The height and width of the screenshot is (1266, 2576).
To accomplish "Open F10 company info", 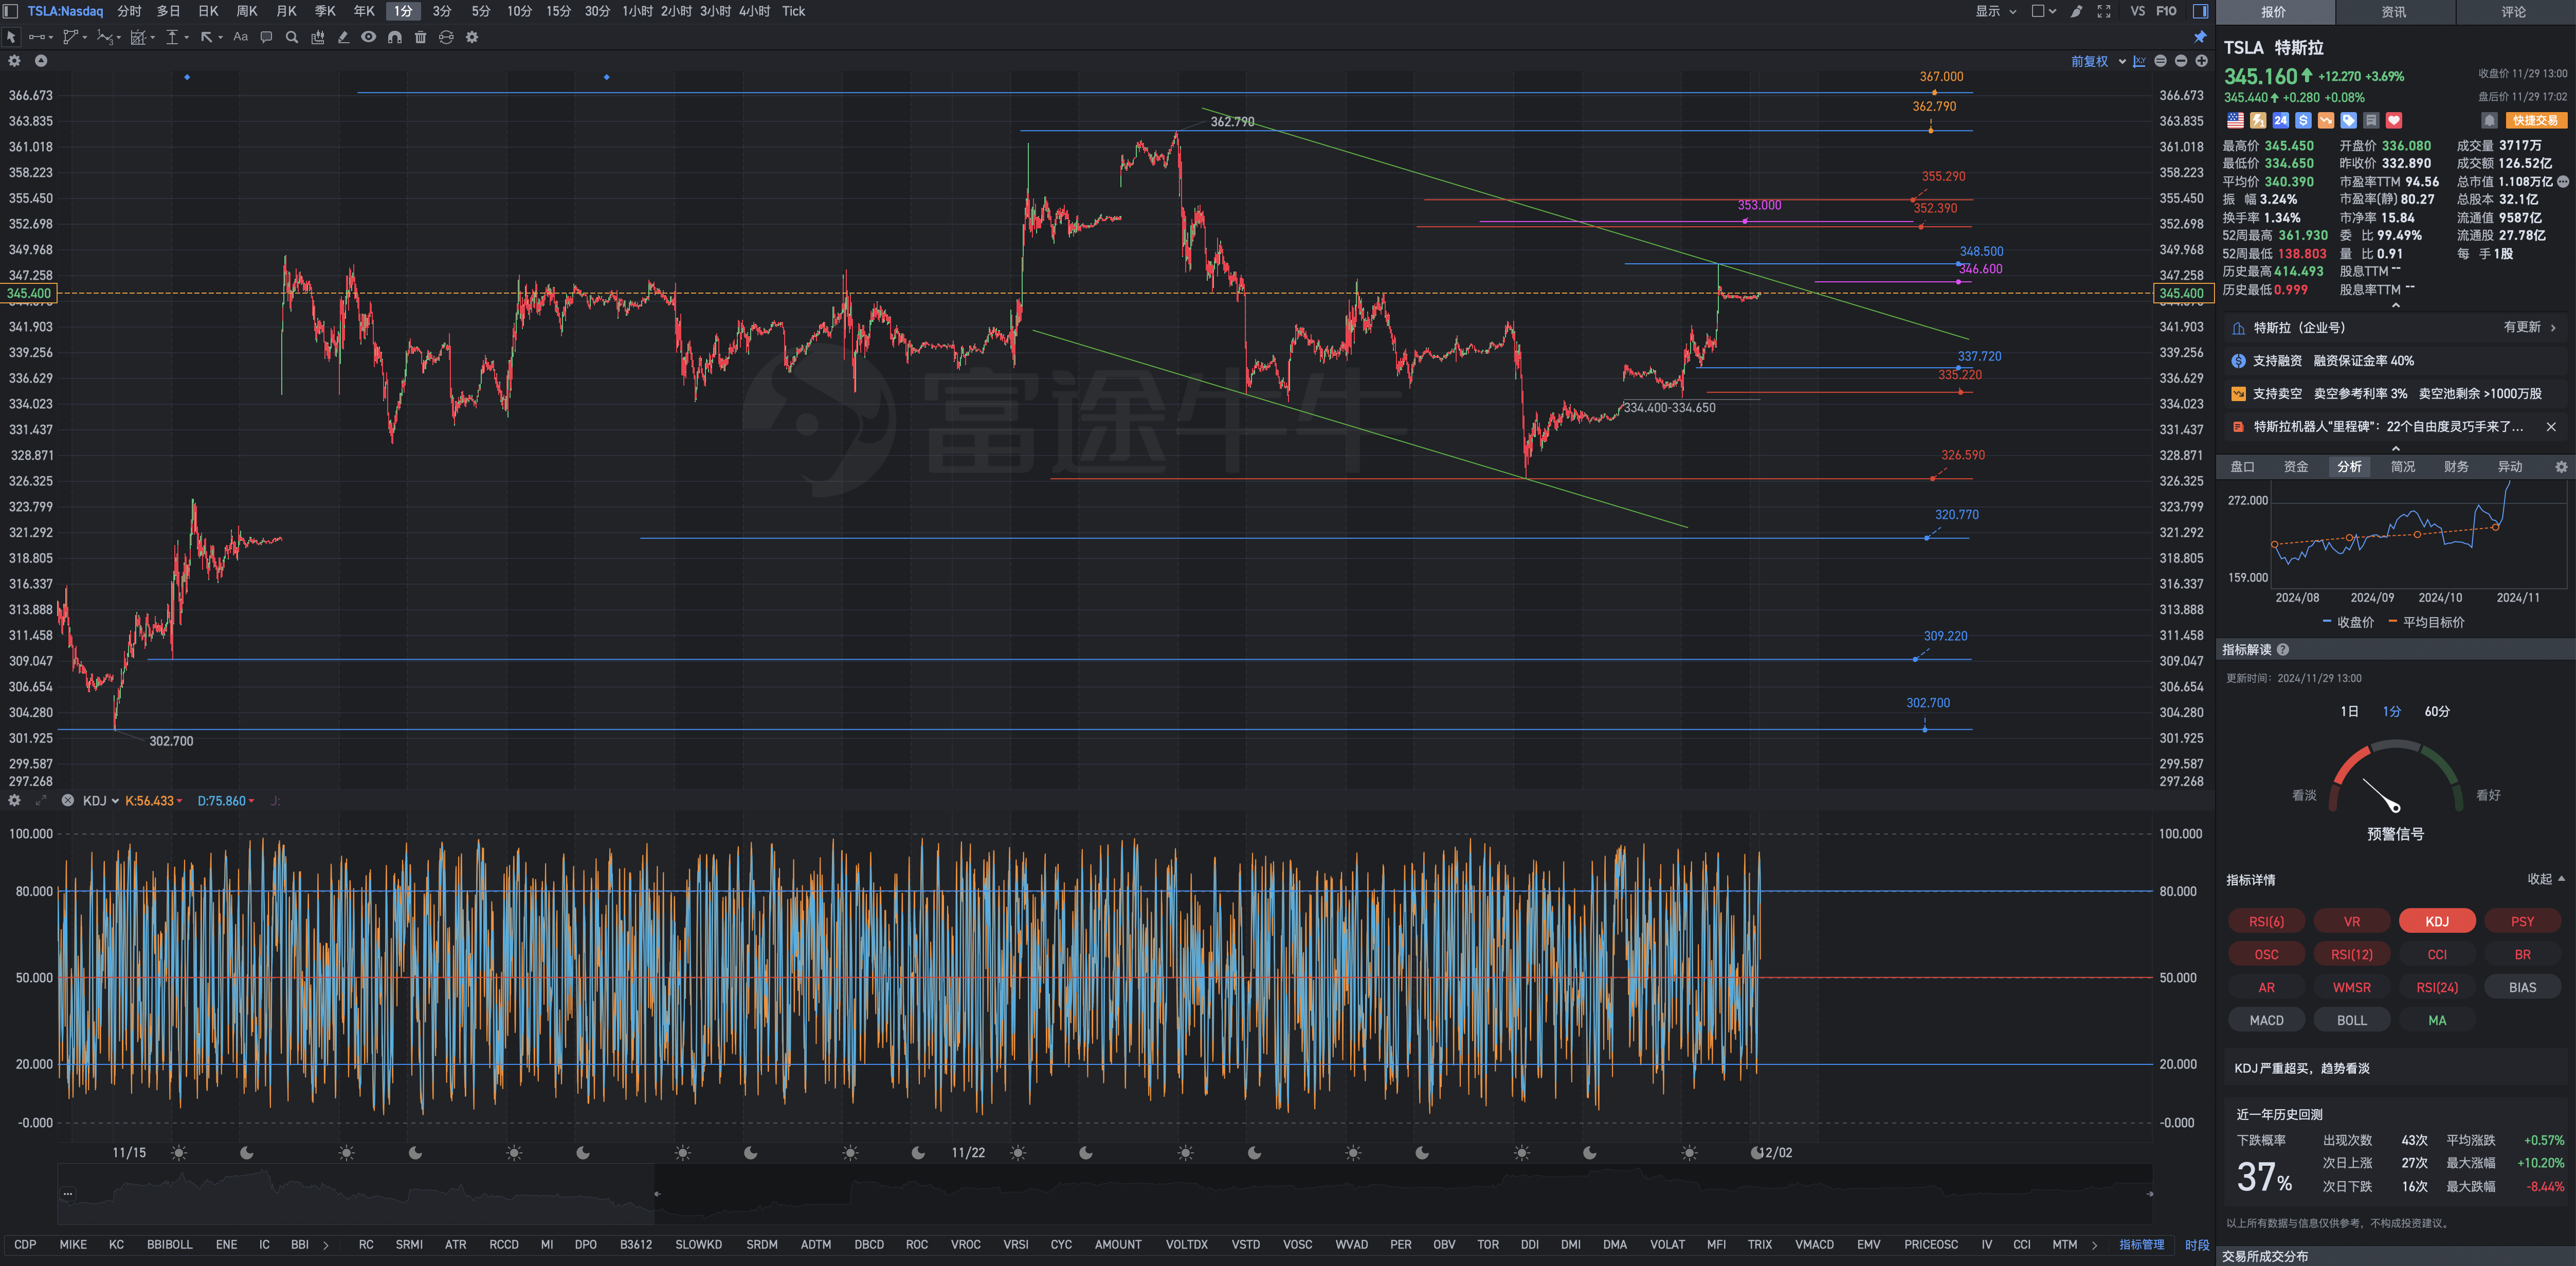I will (2166, 11).
